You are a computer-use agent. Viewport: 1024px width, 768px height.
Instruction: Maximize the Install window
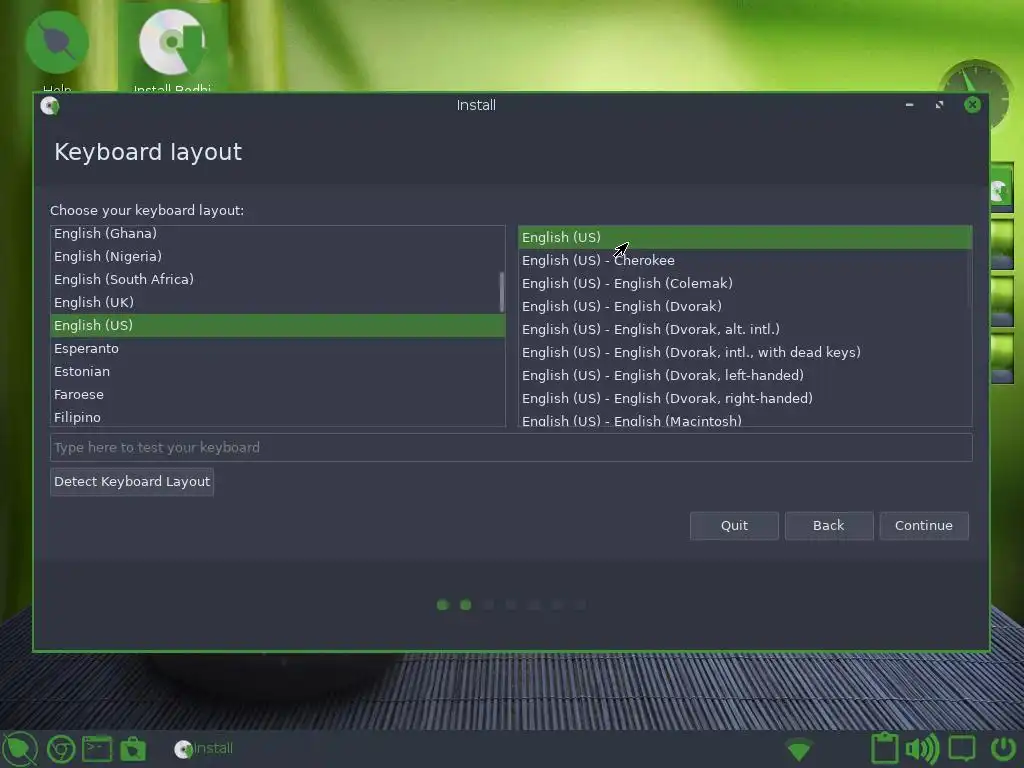pyautogui.click(x=940, y=104)
